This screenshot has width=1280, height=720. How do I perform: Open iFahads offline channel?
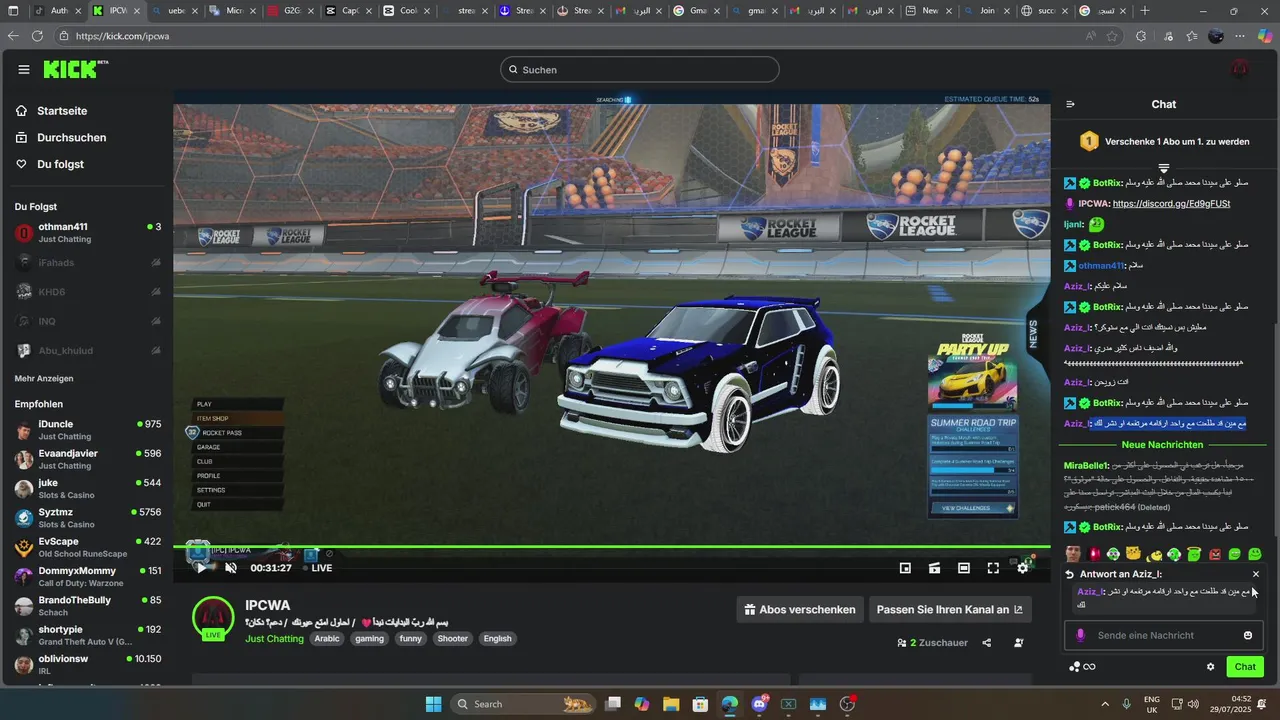click(88, 263)
